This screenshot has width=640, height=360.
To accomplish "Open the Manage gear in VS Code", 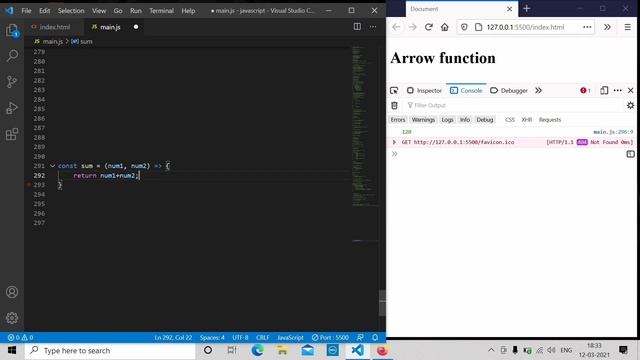I will tap(12, 318).
